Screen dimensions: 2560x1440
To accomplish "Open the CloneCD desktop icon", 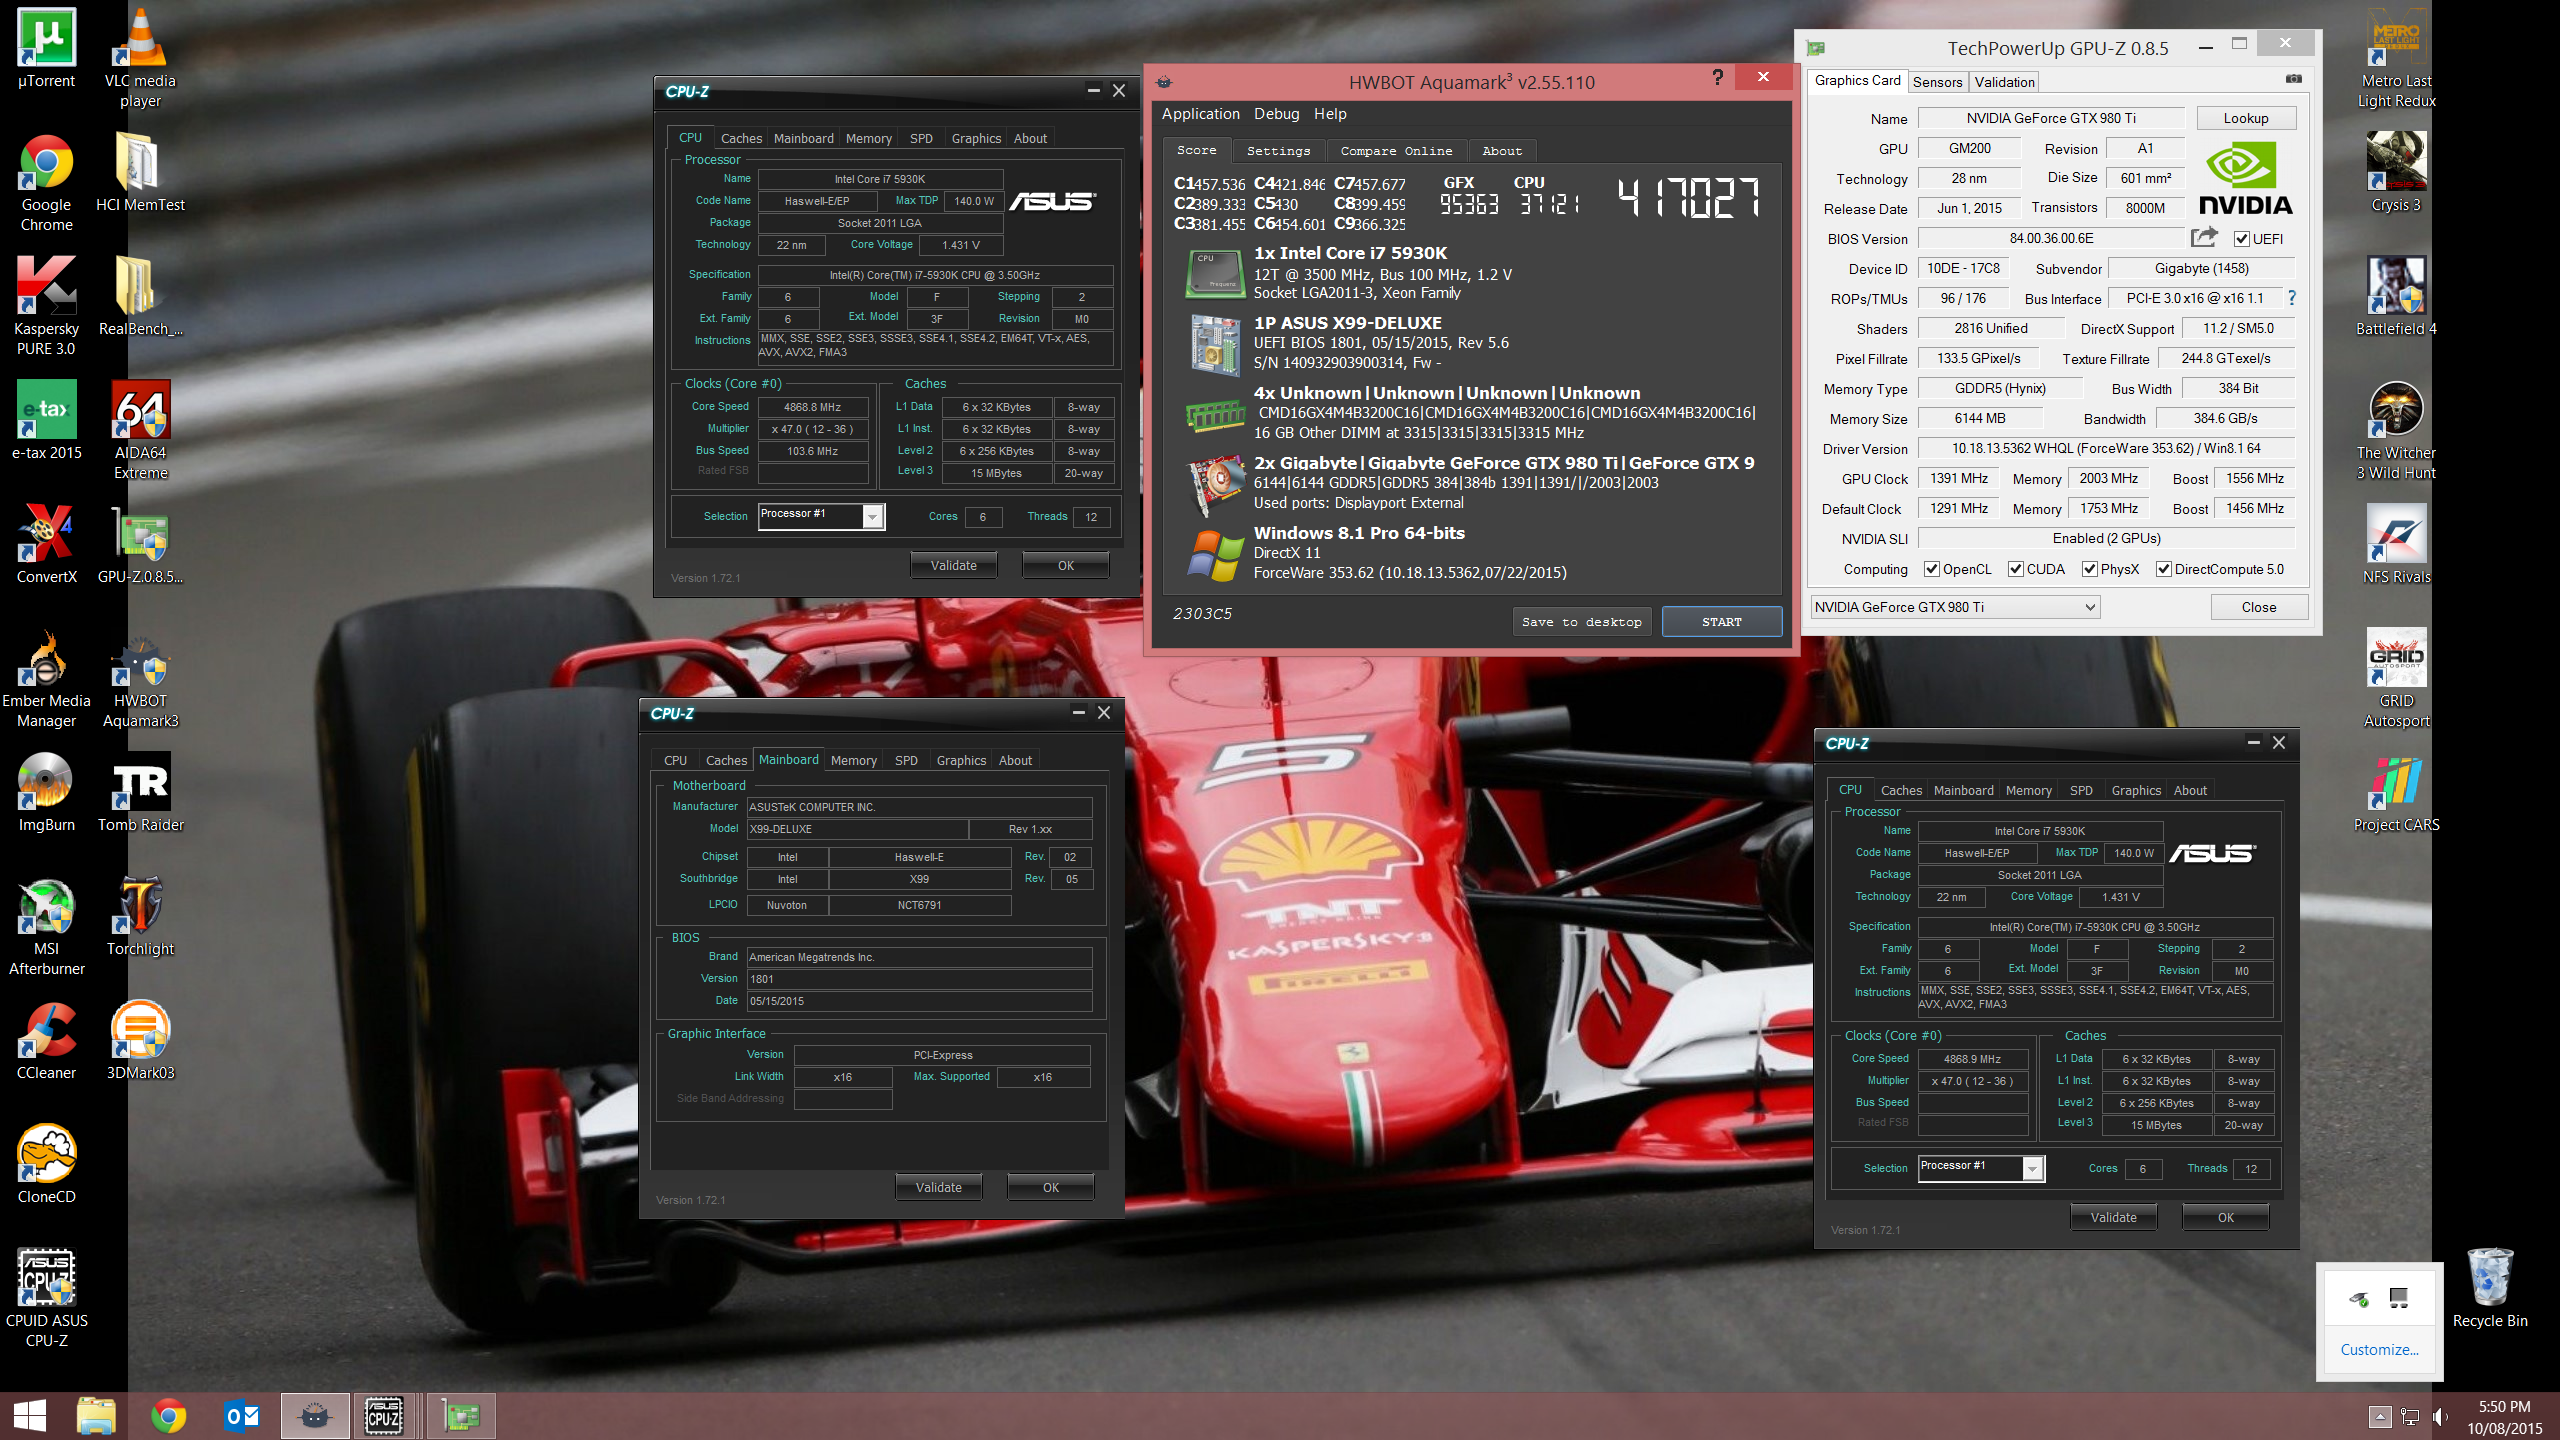I will pos(46,1164).
